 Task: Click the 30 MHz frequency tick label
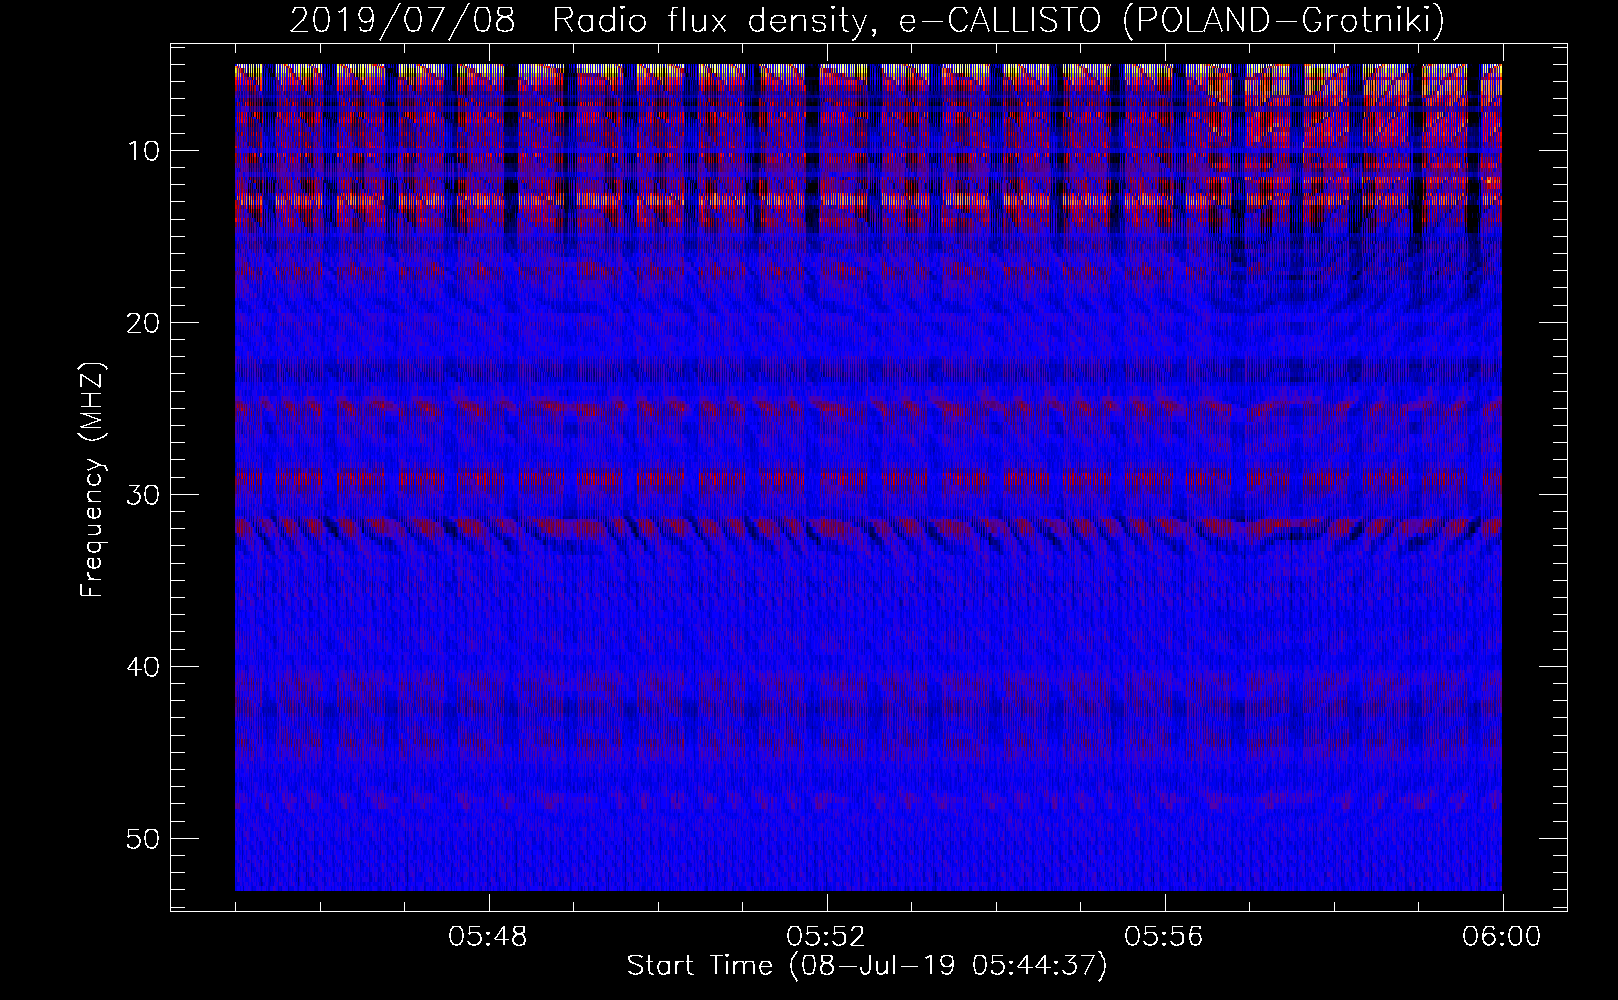click(x=145, y=494)
